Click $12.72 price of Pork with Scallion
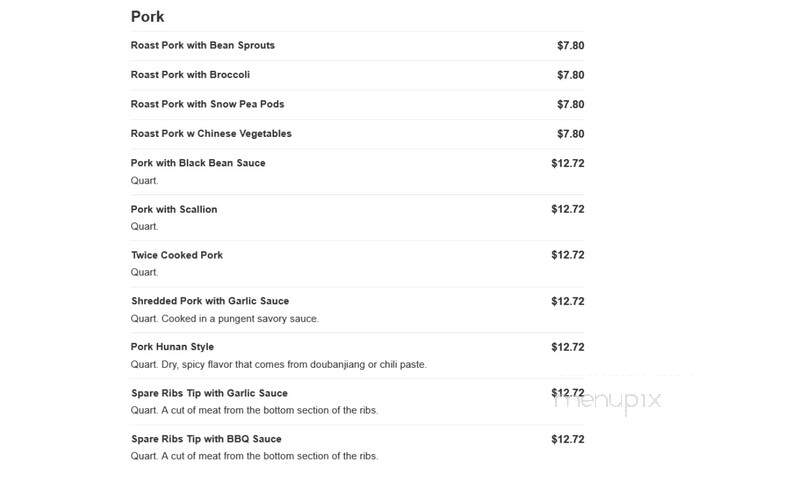The image size is (787, 483). [x=568, y=209]
